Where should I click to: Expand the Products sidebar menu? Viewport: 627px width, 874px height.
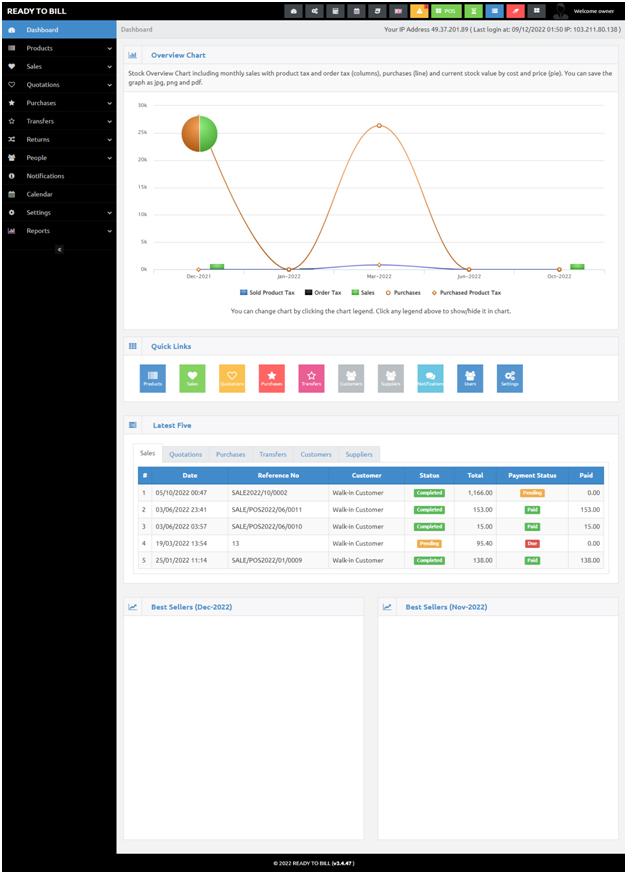59,48
